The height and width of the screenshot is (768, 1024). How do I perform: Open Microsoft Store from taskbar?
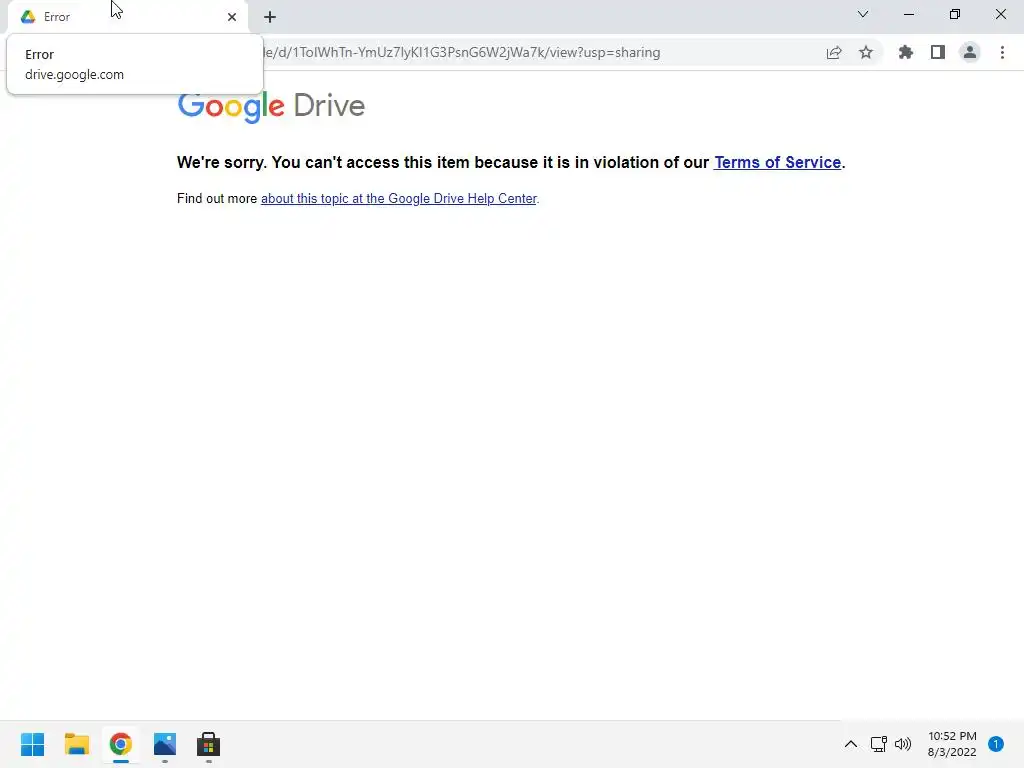pyautogui.click(x=208, y=744)
